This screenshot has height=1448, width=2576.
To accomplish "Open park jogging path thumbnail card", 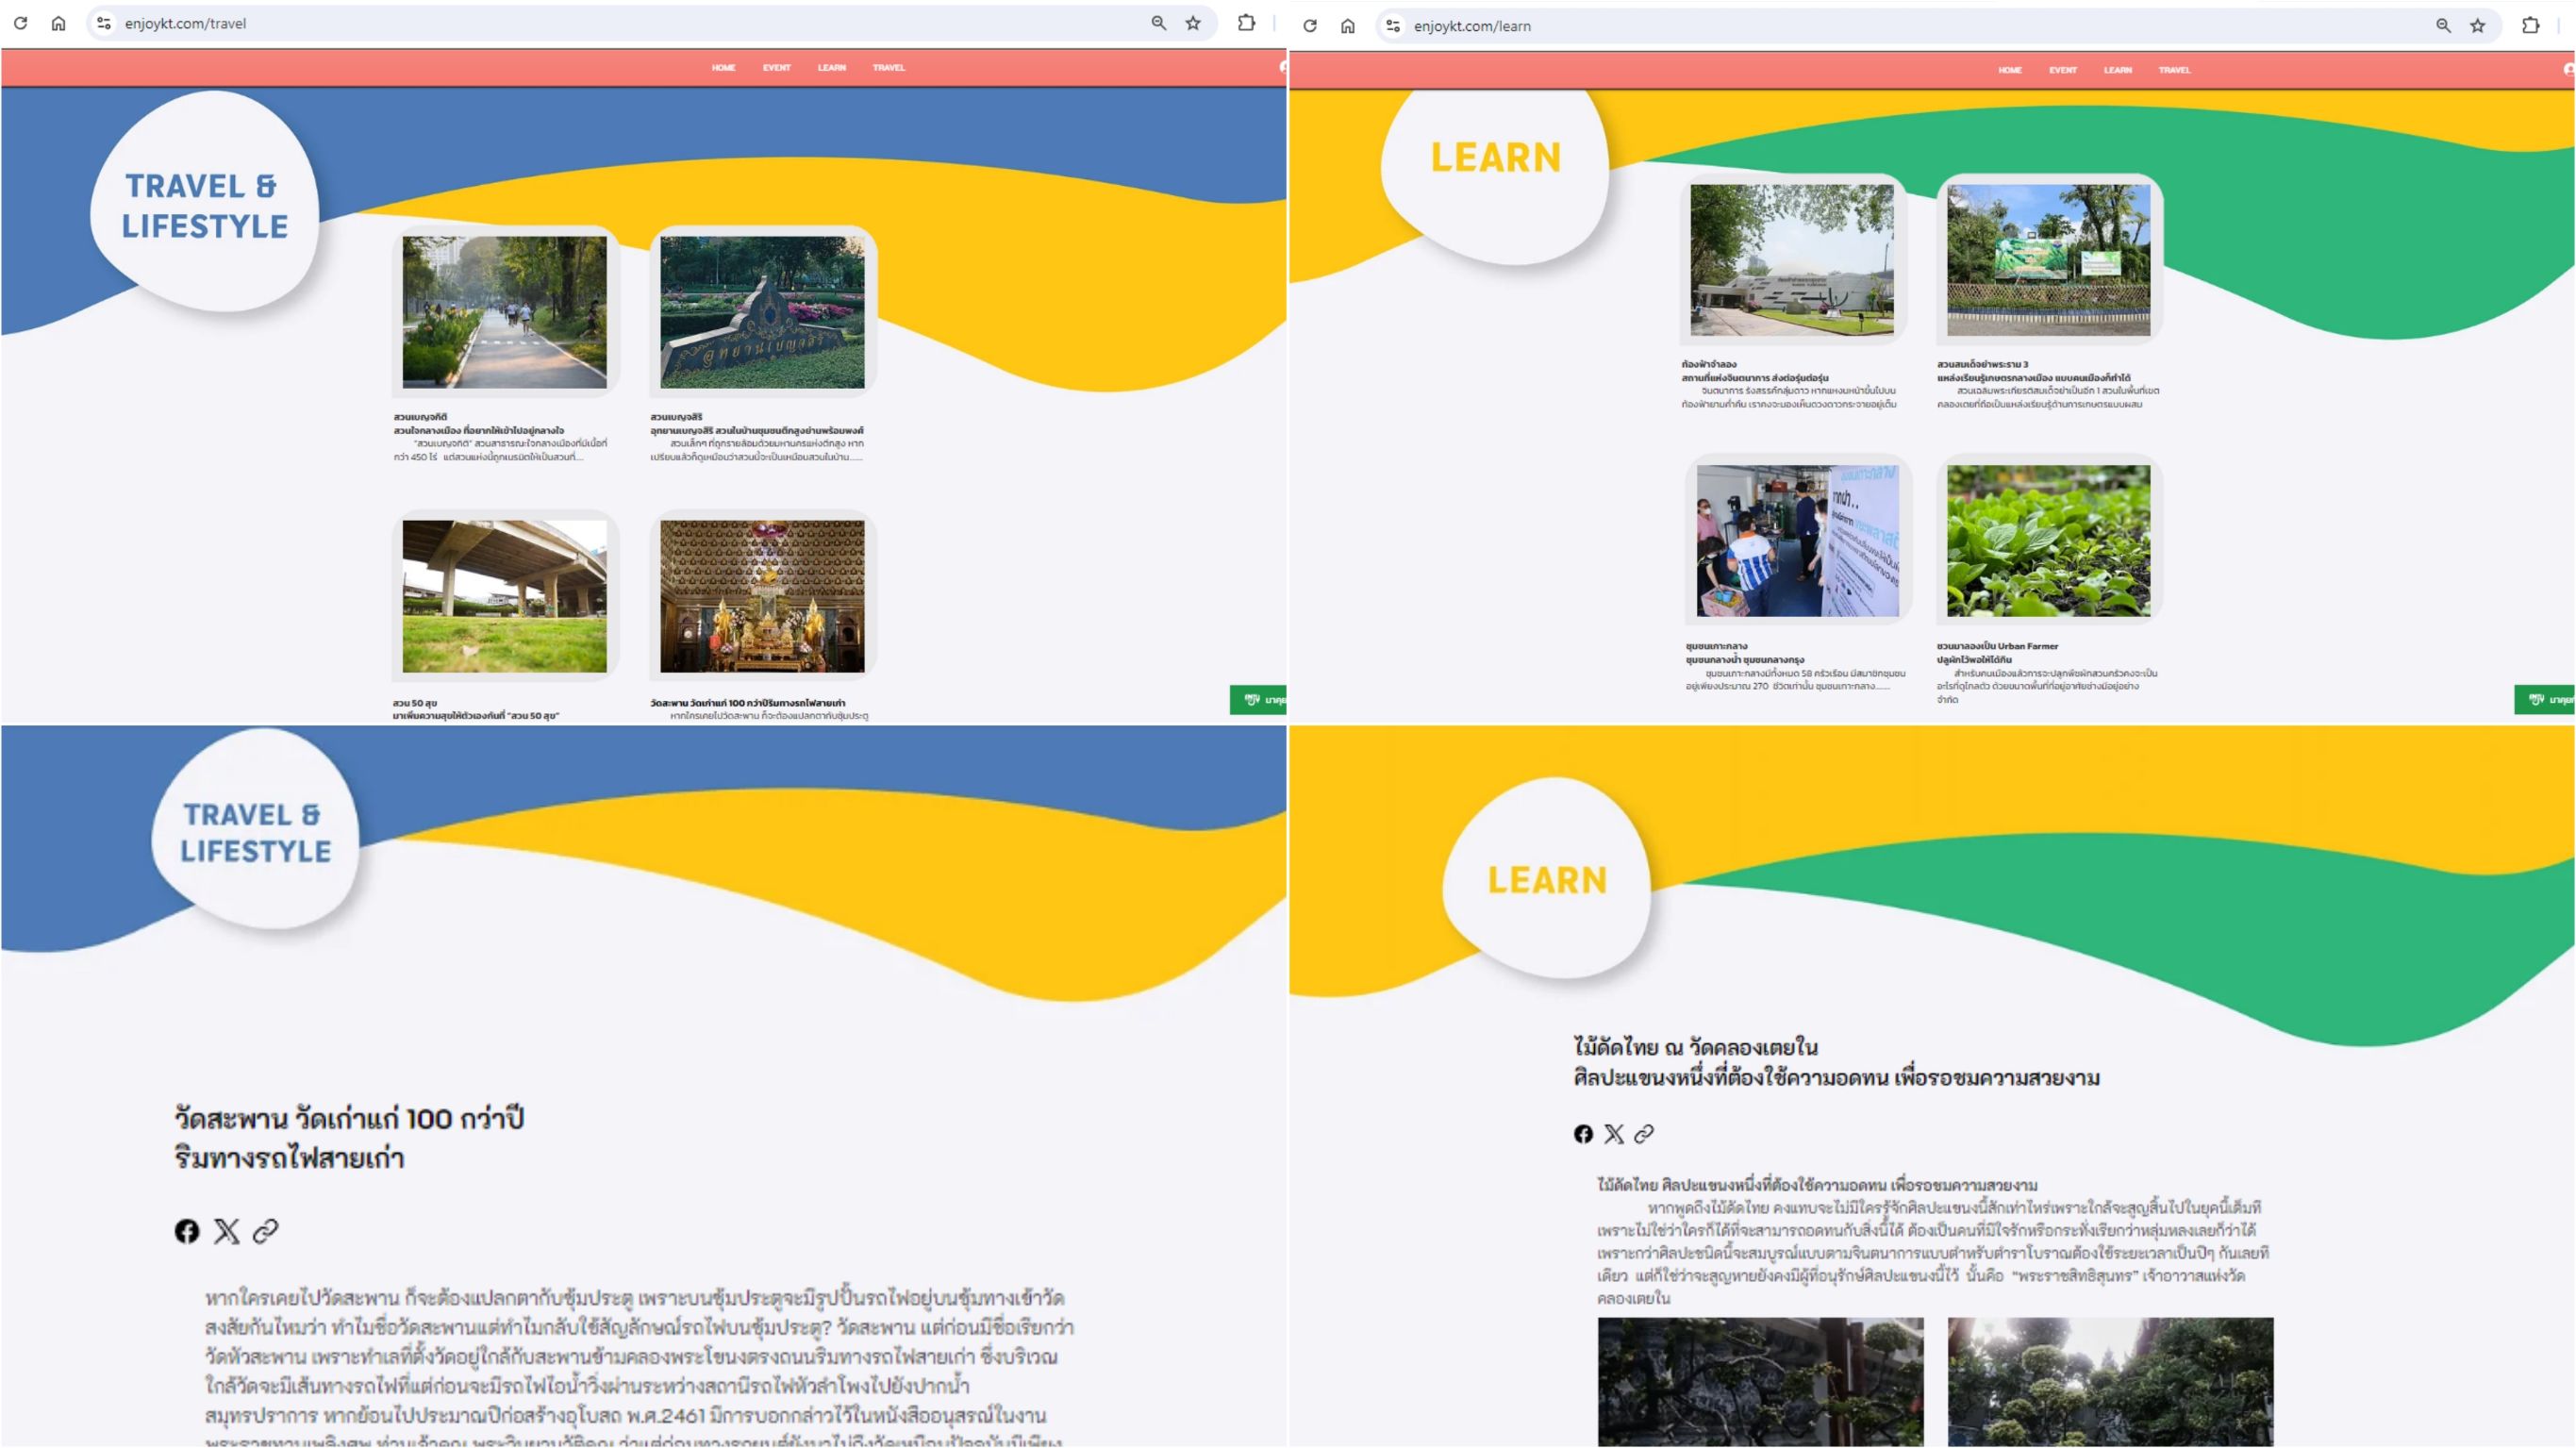I will 504,312.
